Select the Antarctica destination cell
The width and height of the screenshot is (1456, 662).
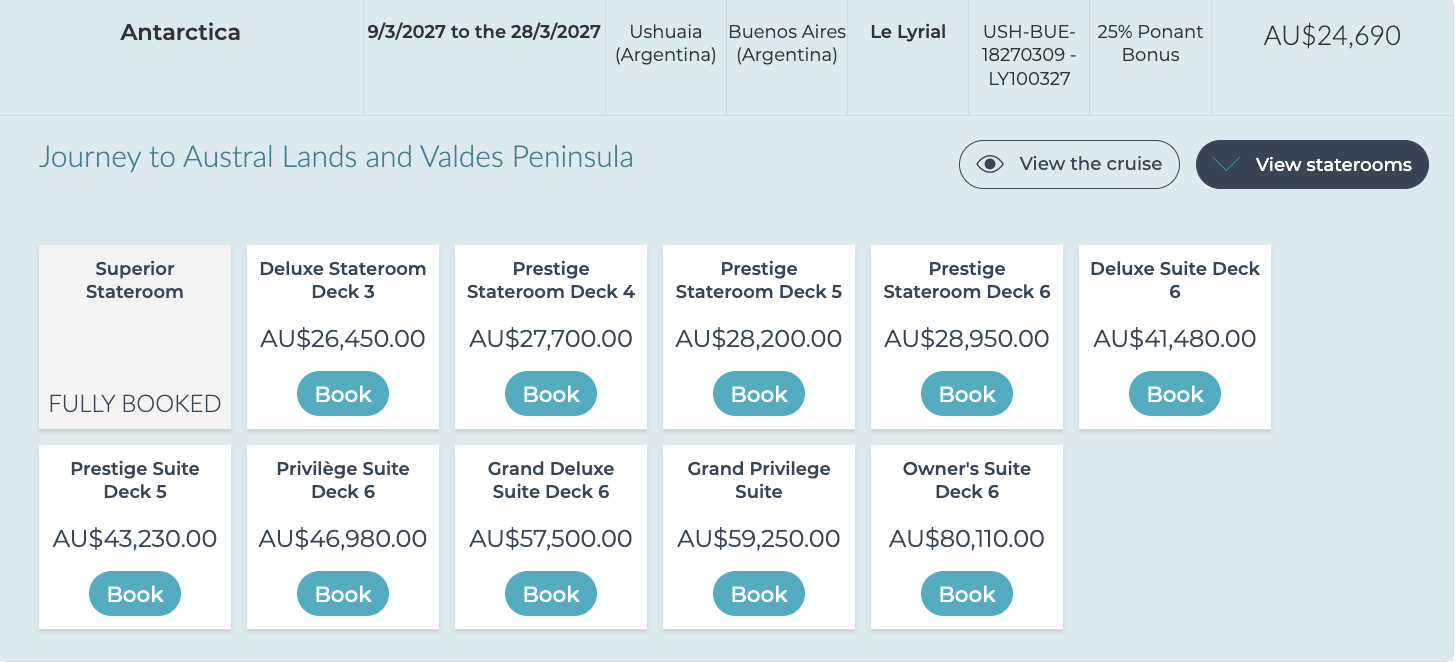tap(180, 33)
